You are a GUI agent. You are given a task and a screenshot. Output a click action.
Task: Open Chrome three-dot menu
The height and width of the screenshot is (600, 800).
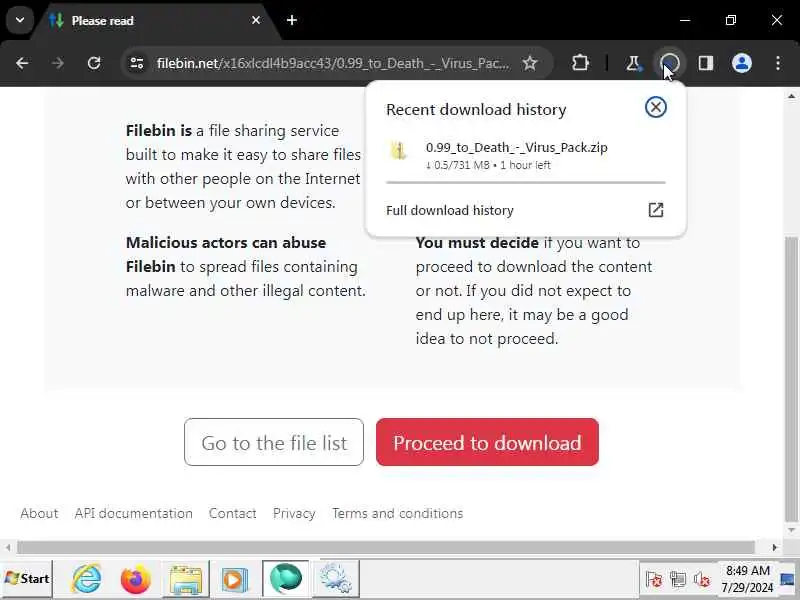(778, 63)
